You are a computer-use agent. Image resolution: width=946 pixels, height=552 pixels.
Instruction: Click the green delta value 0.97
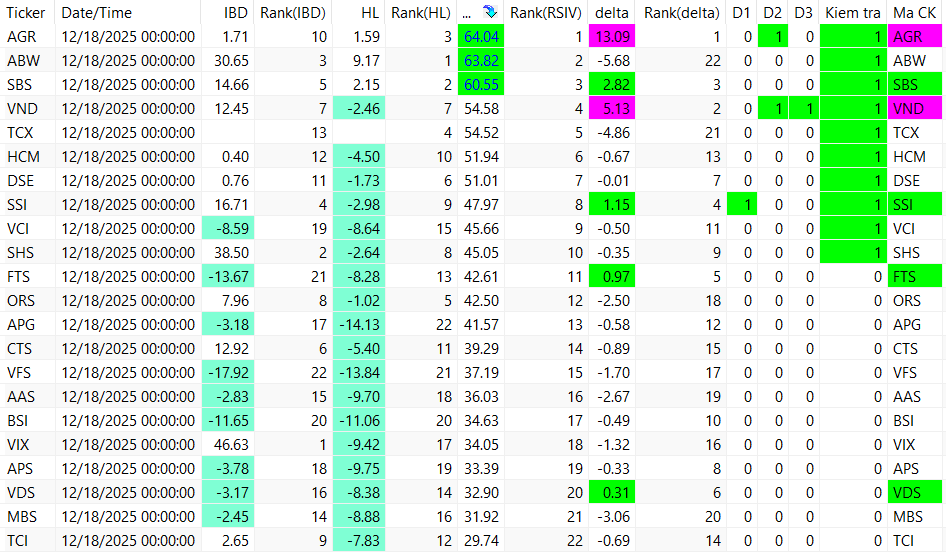612,277
